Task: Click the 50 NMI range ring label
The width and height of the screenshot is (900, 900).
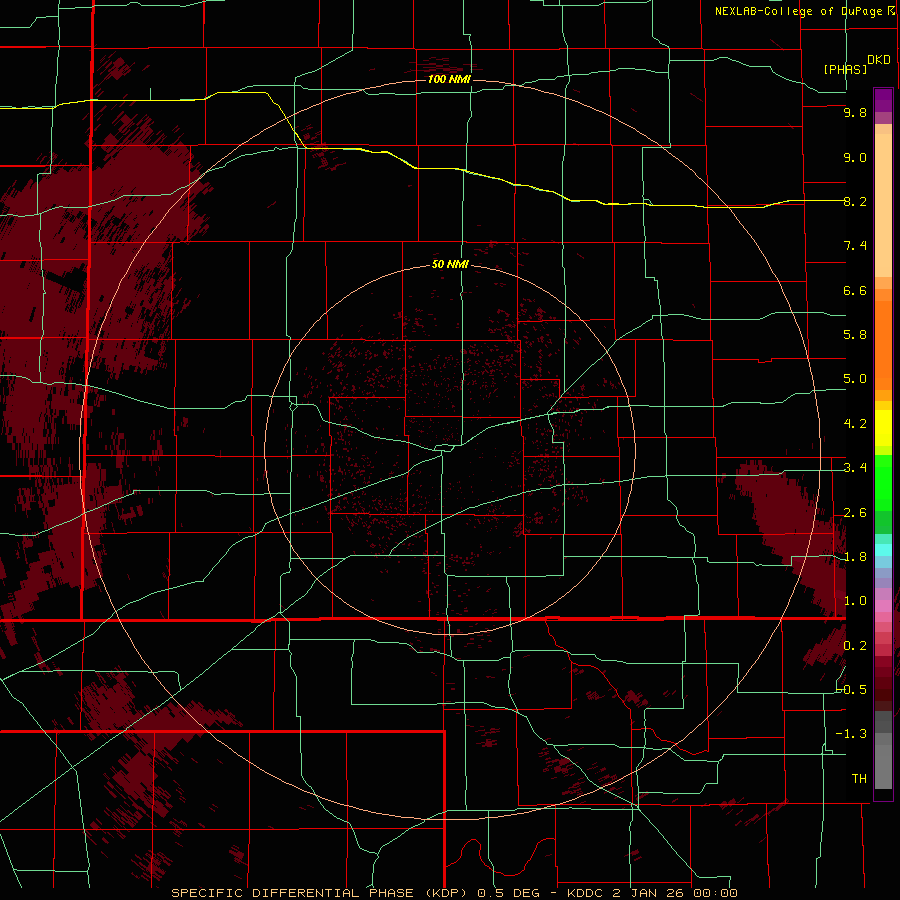Action: (450, 264)
